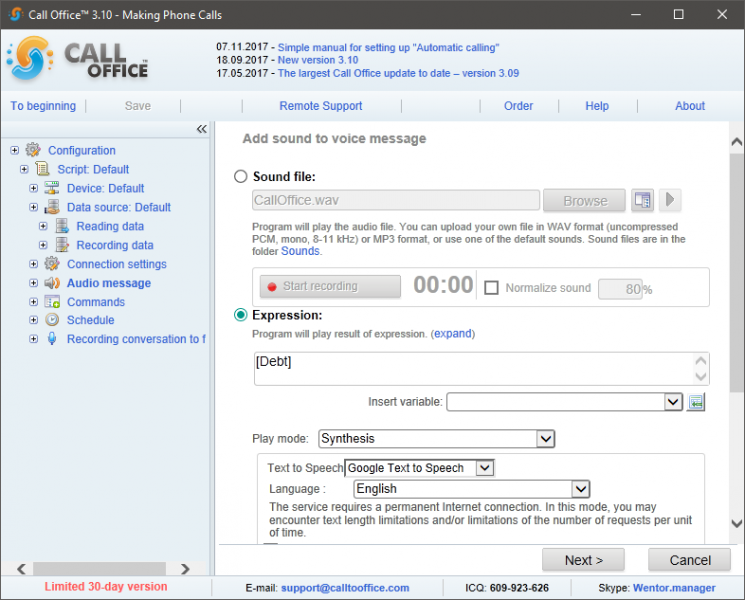Click the Save menu item
This screenshot has height=600, width=745.
(x=138, y=106)
